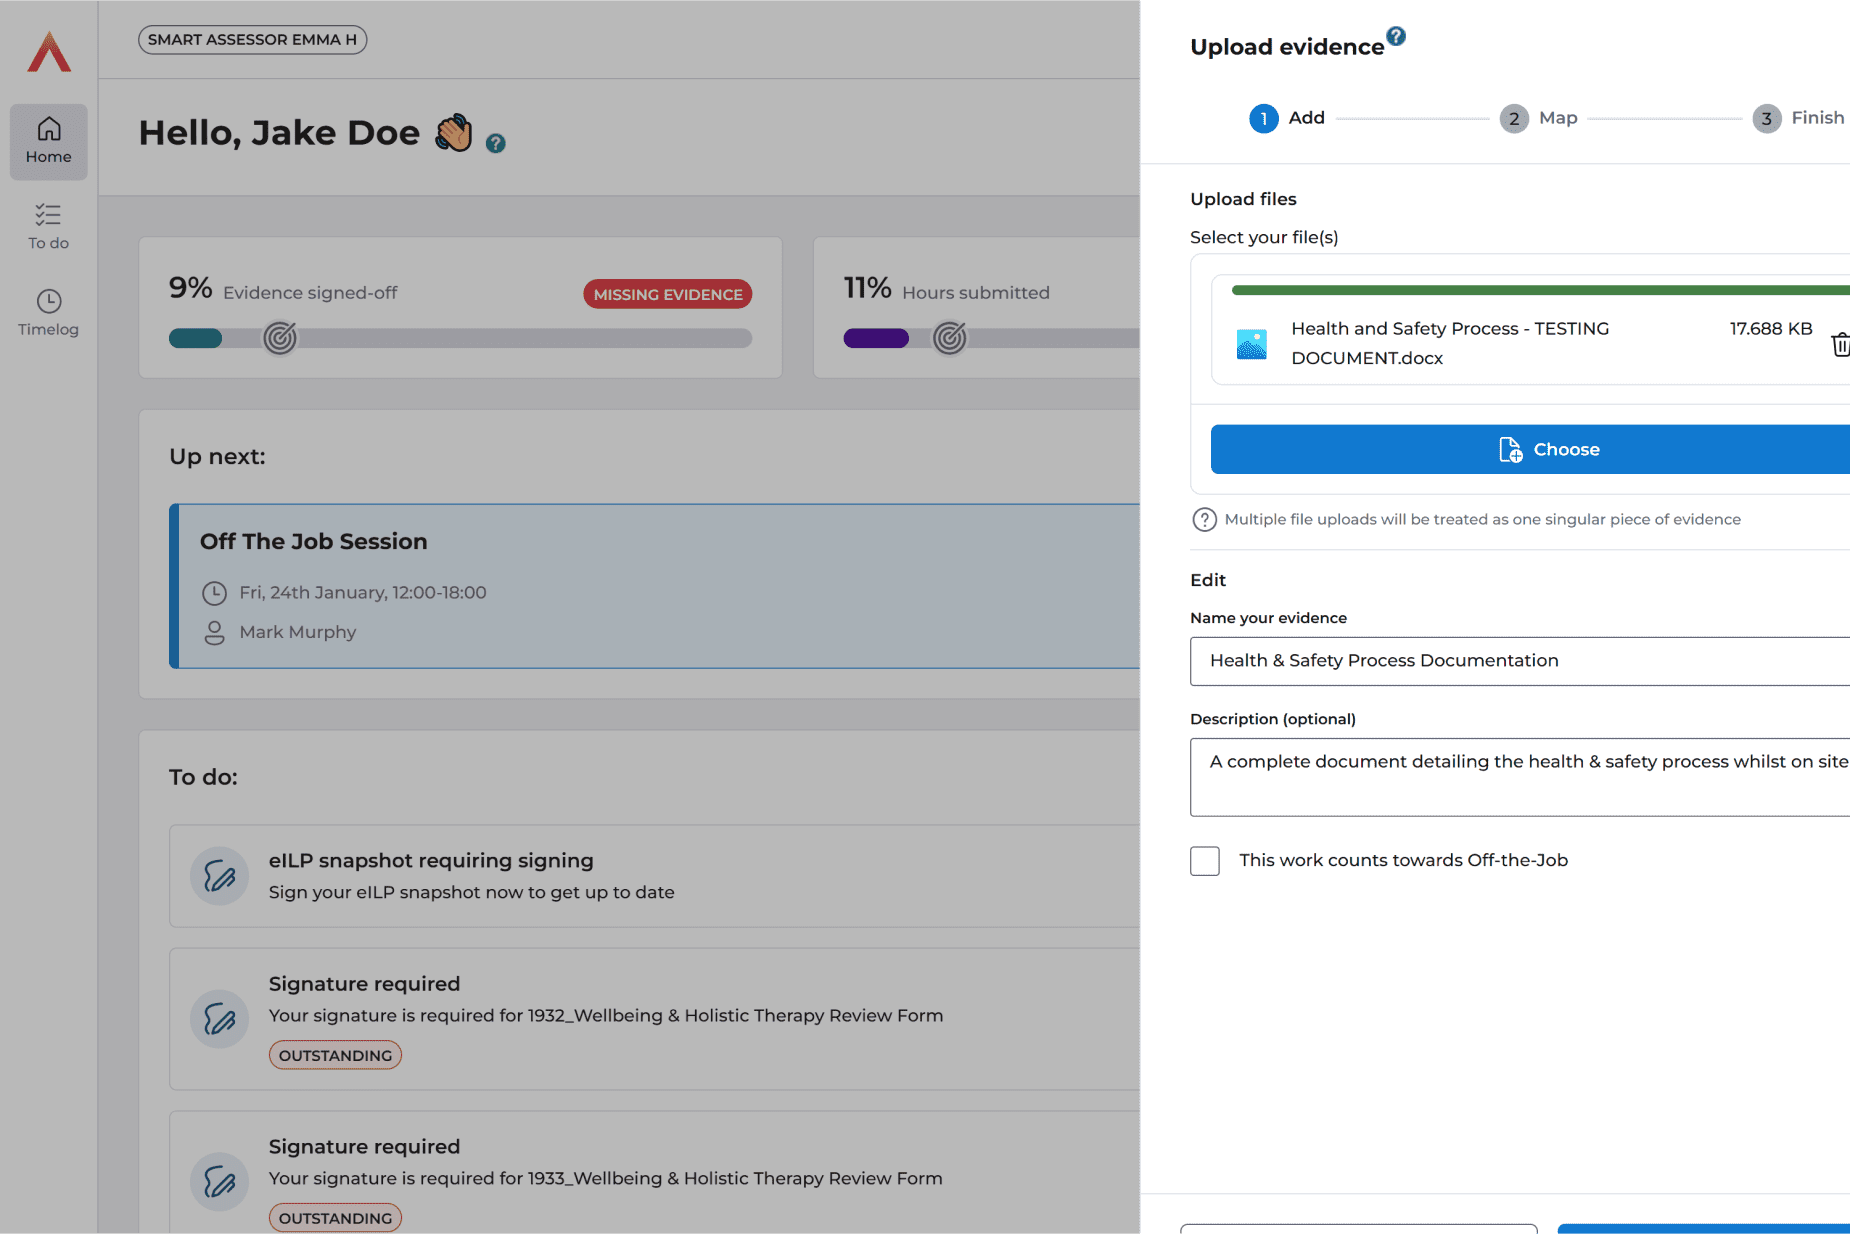The image size is (1850, 1234).
Task: Click the uploaded docx file thumbnail icon
Action: [x=1252, y=344]
